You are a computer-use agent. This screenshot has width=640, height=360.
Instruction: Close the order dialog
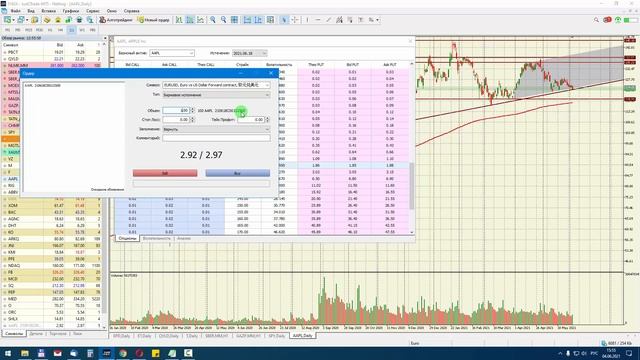click(x=271, y=73)
